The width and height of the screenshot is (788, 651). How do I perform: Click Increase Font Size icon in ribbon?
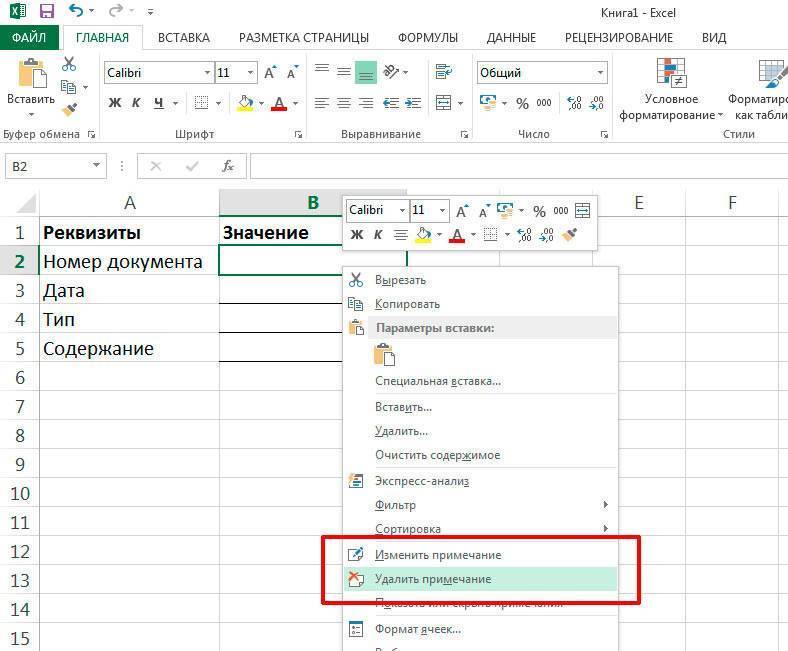click(x=246, y=73)
